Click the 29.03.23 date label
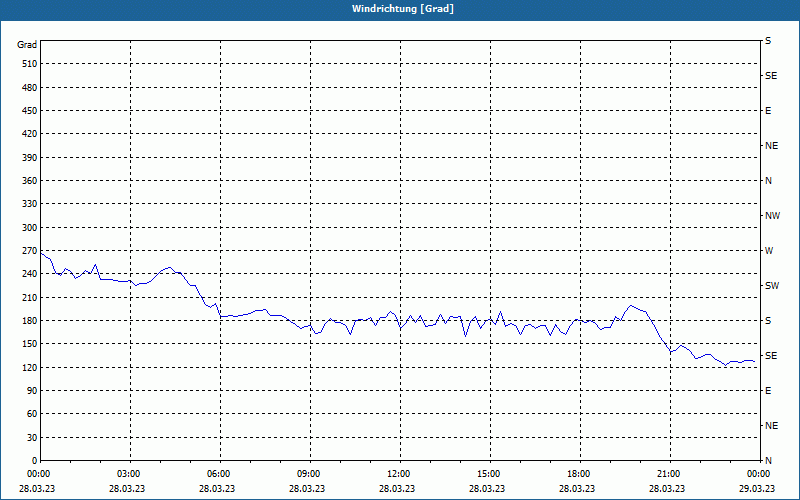 pos(757,489)
